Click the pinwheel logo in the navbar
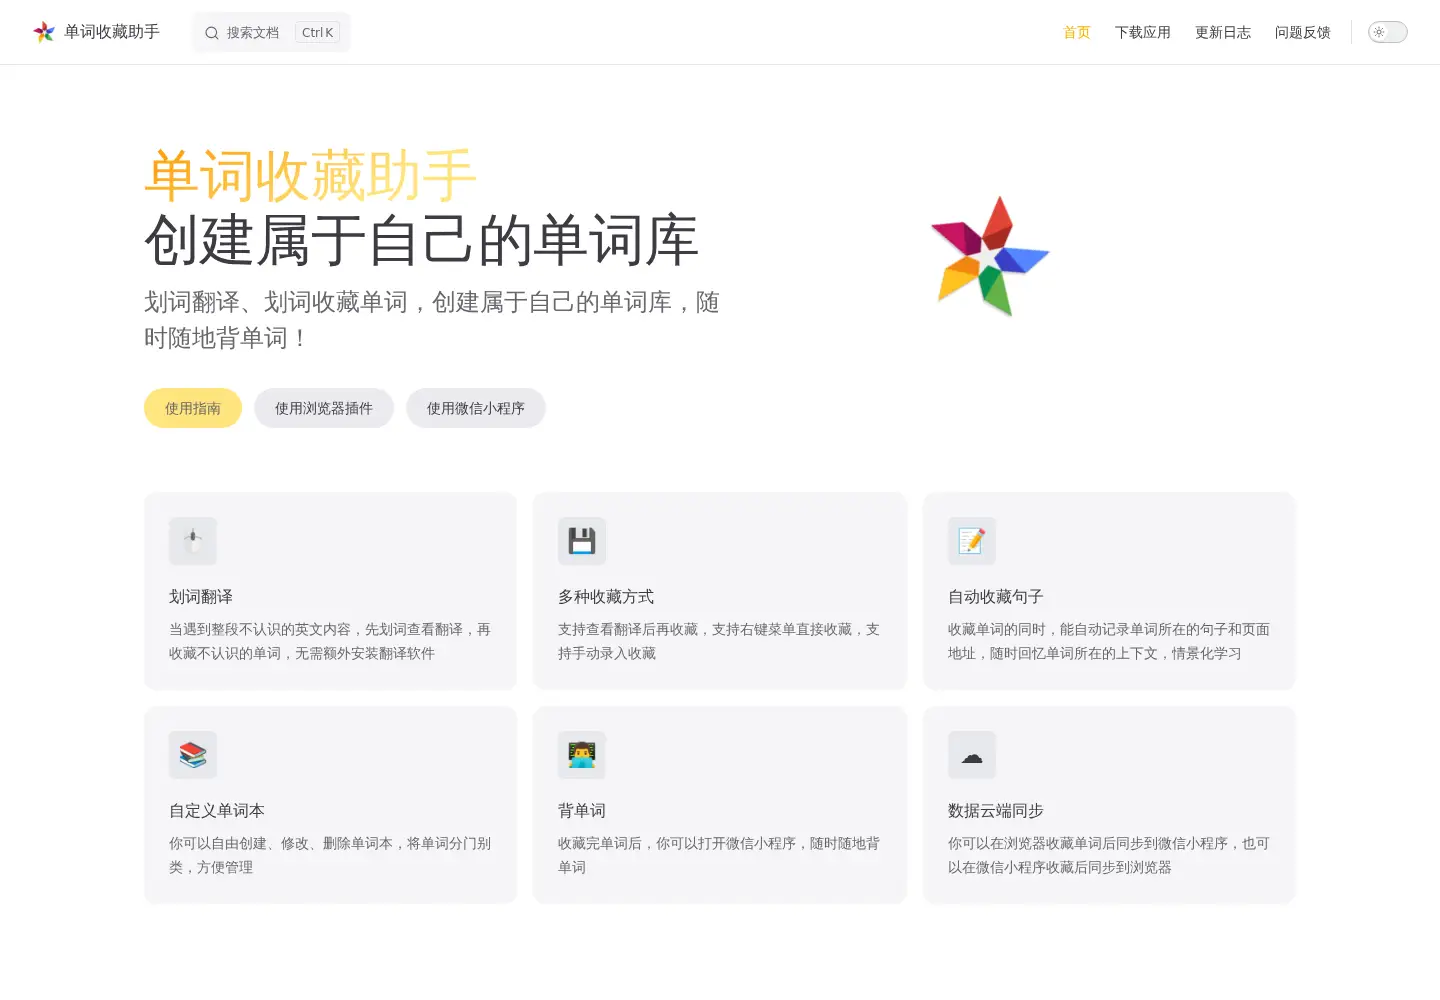1440x1000 pixels. [44, 32]
